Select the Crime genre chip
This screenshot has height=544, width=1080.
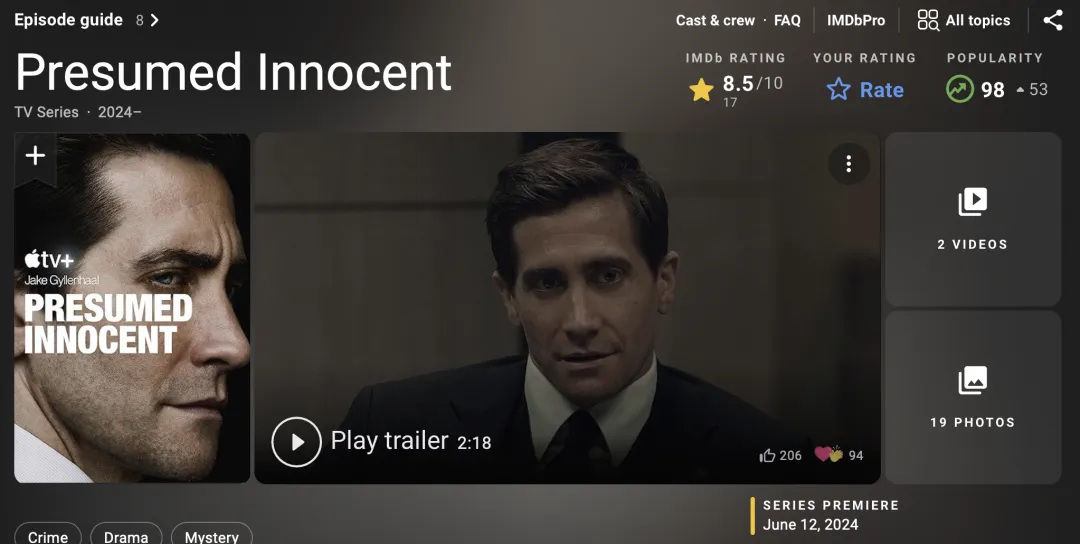point(48,535)
